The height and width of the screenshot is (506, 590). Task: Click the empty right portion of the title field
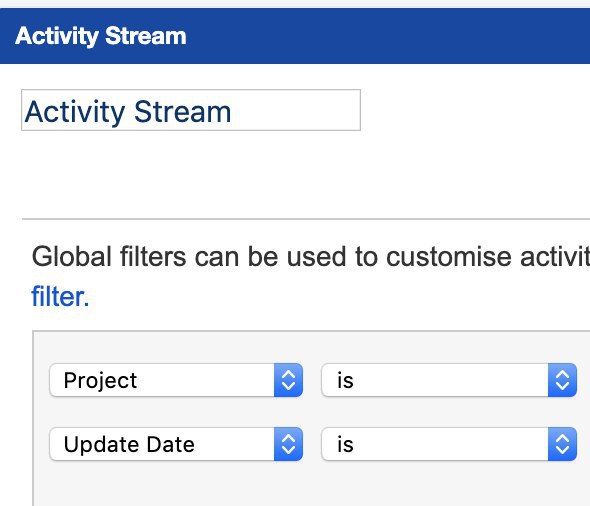click(297, 110)
